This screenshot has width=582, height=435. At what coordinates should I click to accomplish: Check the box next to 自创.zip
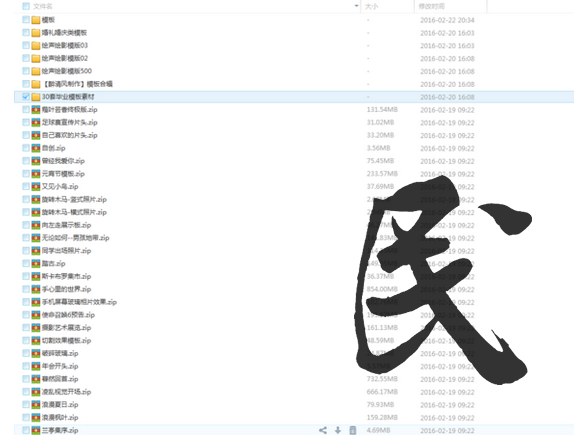tap(26, 148)
